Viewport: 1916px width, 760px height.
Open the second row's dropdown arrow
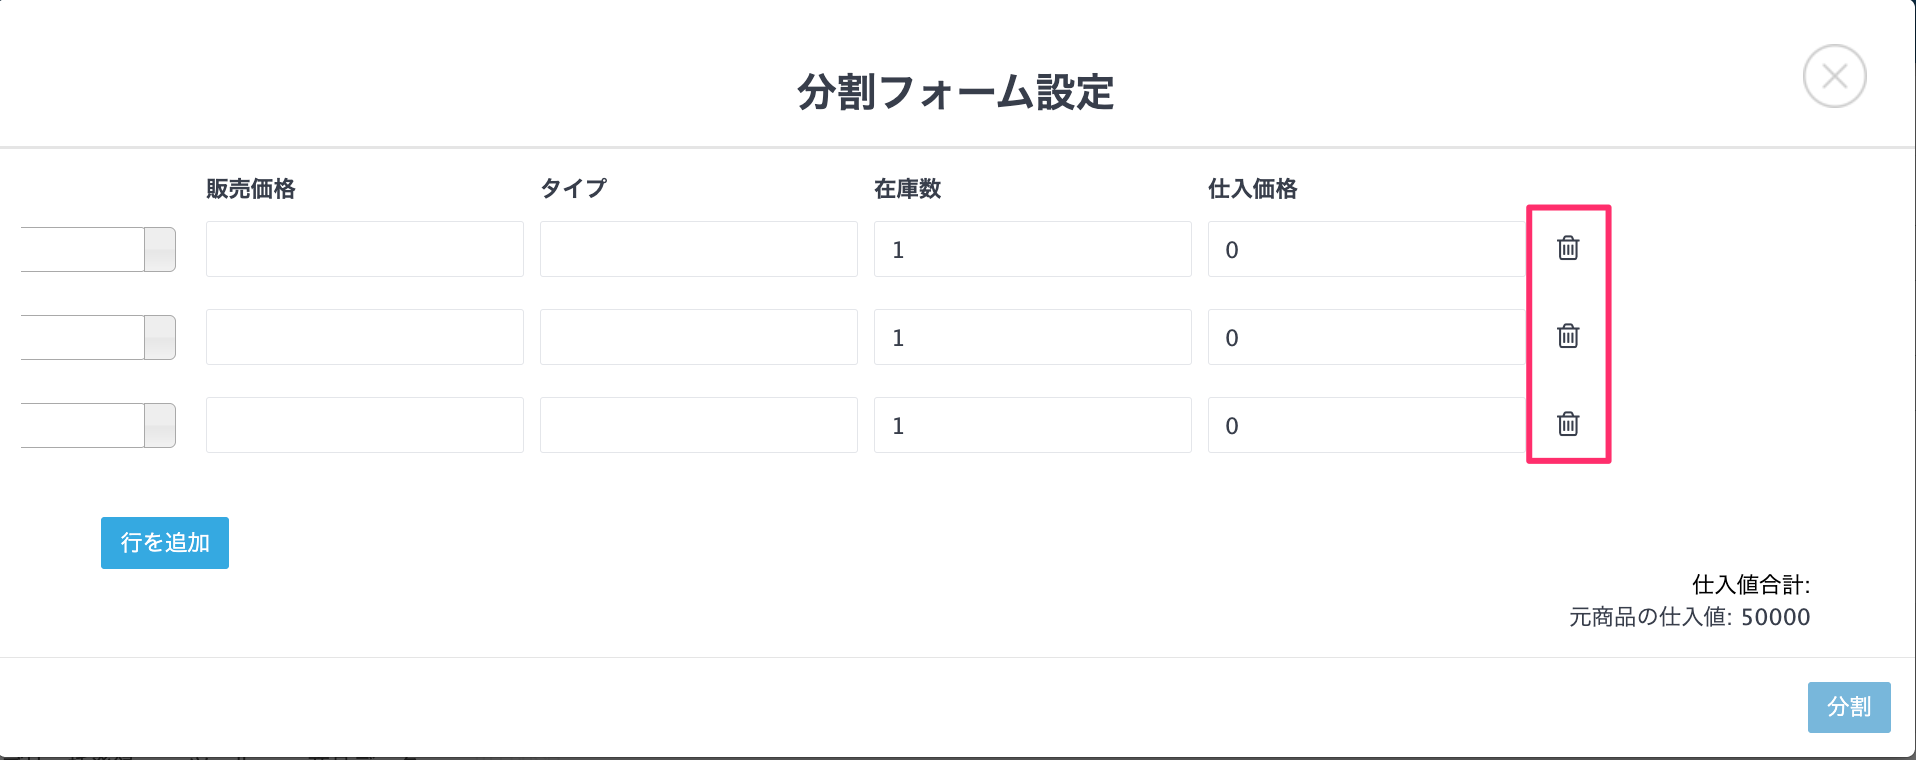click(160, 337)
